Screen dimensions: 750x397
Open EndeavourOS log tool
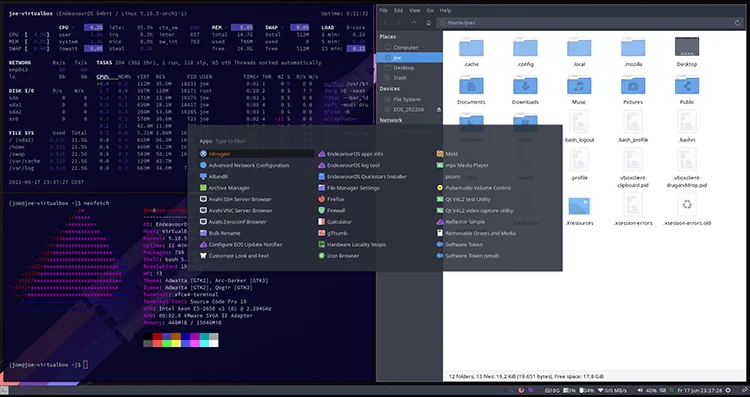349,165
